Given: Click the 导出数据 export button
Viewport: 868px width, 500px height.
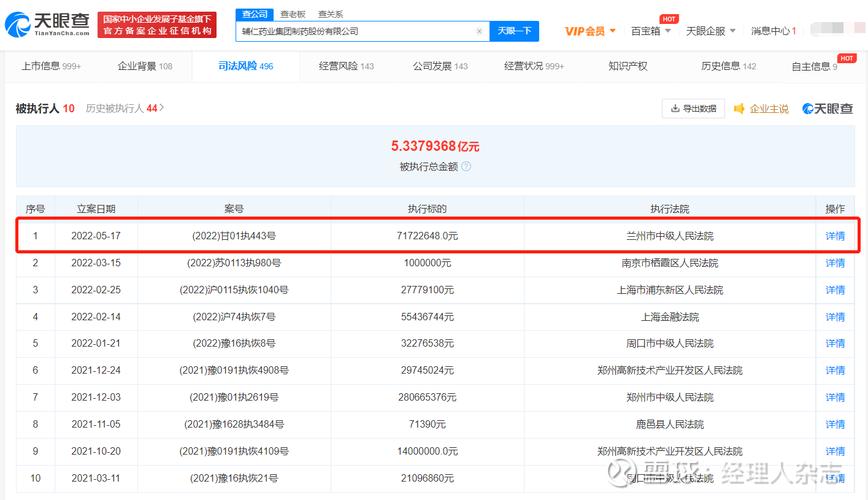Looking at the screenshot, I should tap(692, 108).
